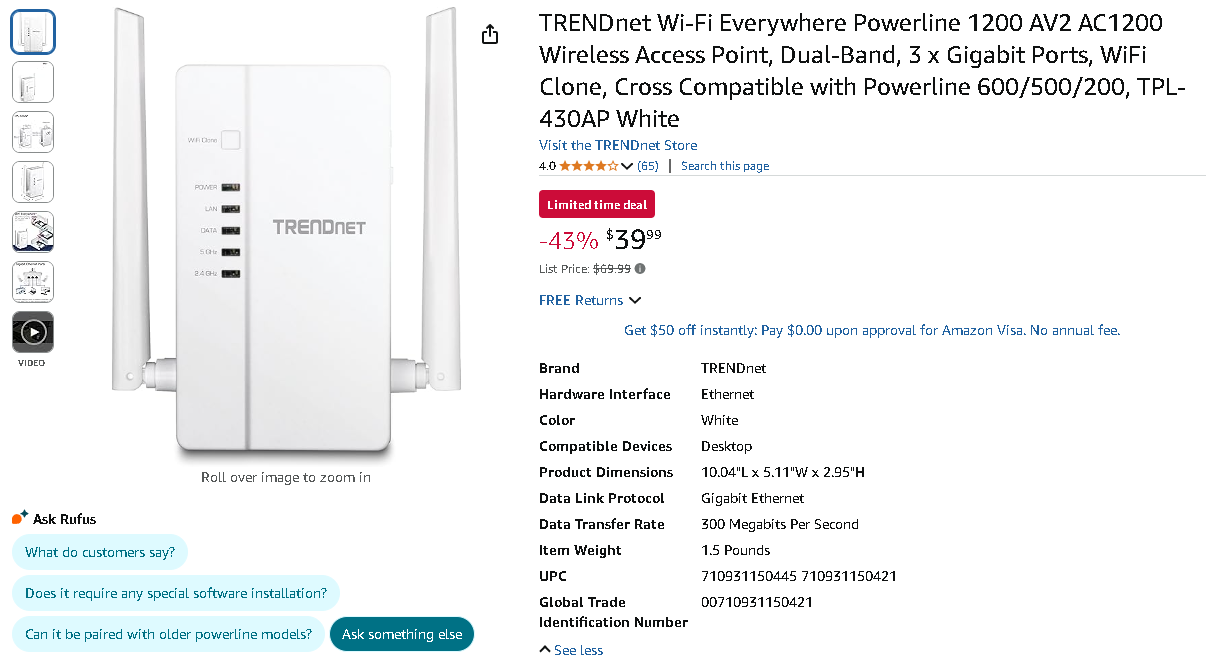The height and width of the screenshot is (662, 1213).
Task: Click the Limited time deal badge
Action: 596,203
